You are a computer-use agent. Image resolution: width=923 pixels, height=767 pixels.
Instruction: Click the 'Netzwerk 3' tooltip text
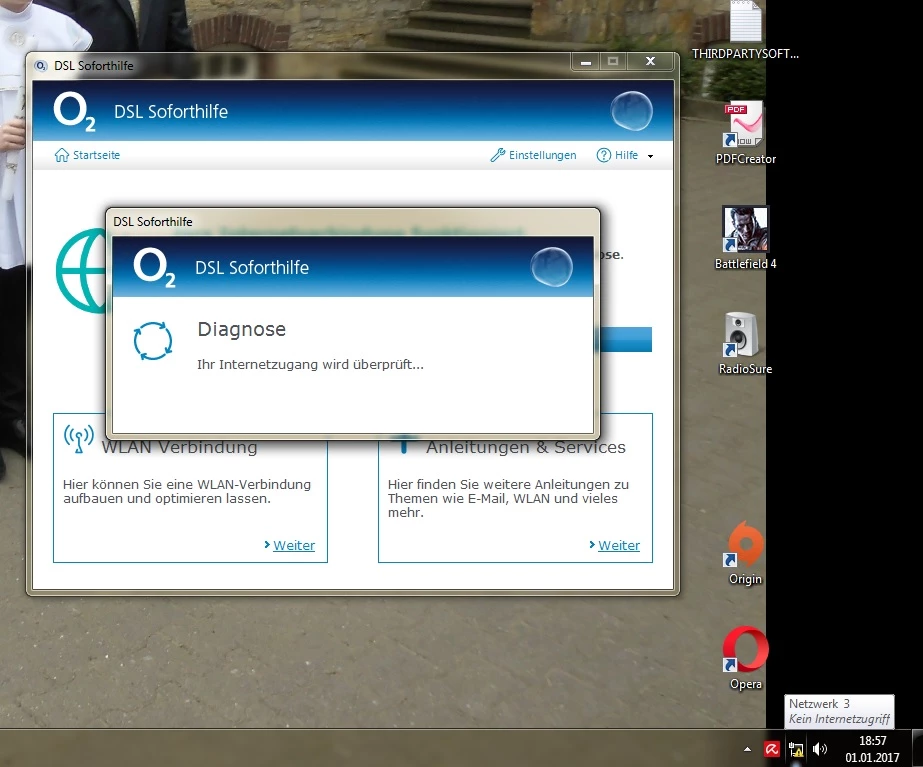pos(819,703)
